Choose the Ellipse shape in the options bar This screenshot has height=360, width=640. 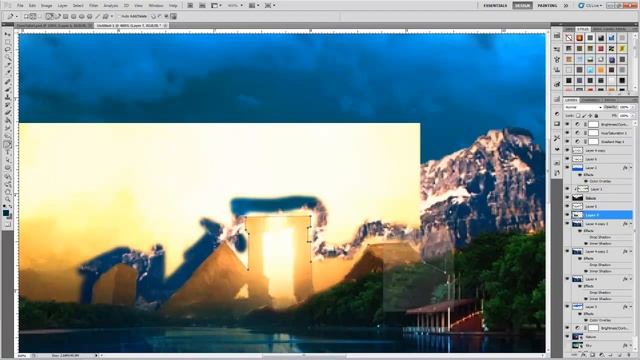point(82,16)
